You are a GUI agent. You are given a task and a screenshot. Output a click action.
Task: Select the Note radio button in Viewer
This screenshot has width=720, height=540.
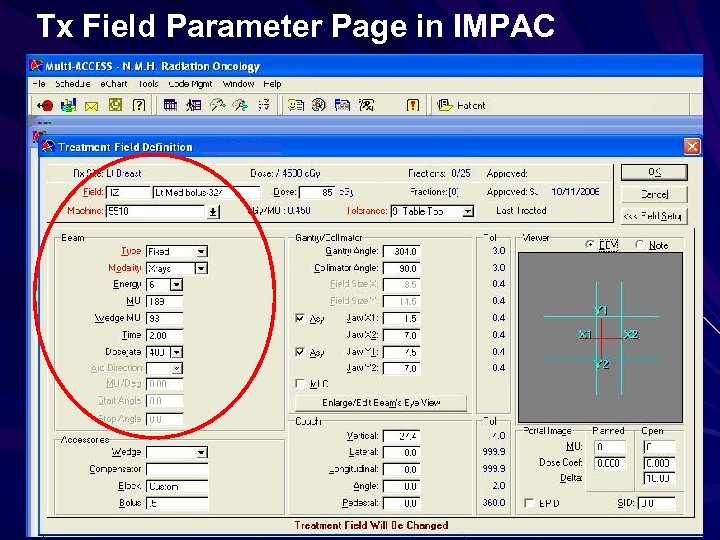click(x=640, y=244)
